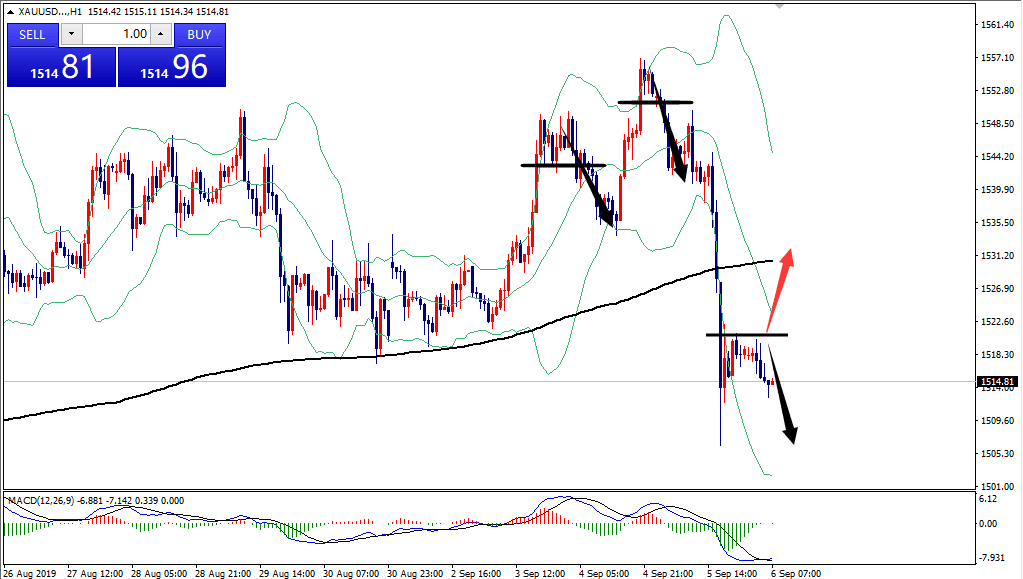This screenshot has width=1023, height=579.
Task: Click the 1501.00 price scale label
Action: [x=998, y=486]
